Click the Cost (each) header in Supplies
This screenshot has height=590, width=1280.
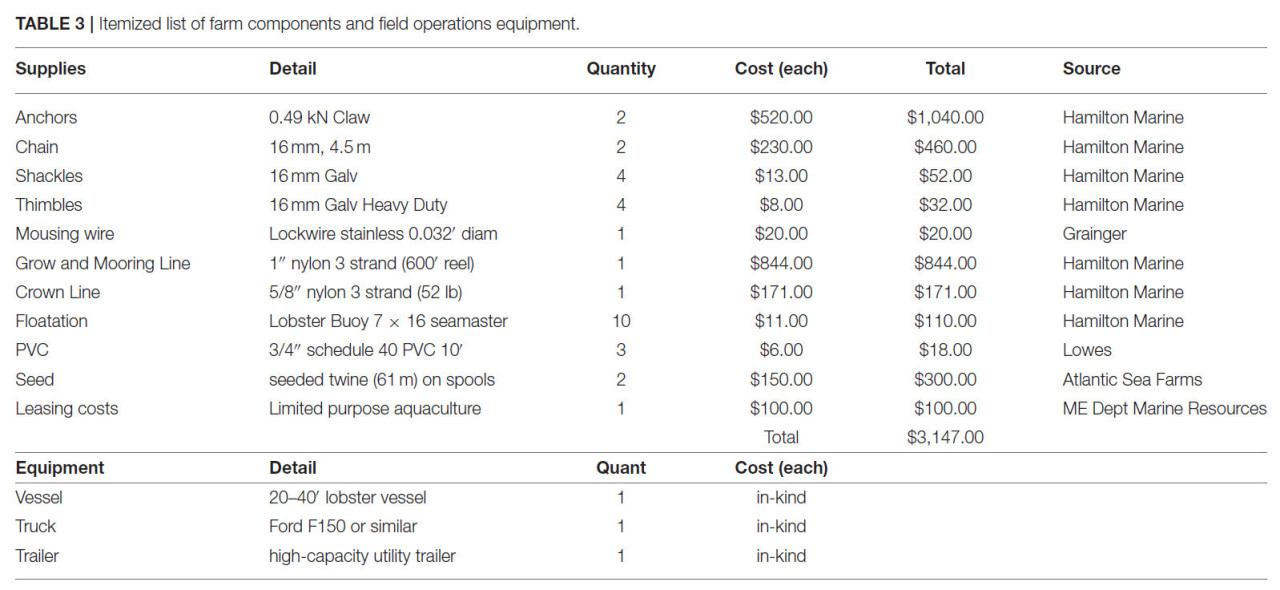click(781, 69)
